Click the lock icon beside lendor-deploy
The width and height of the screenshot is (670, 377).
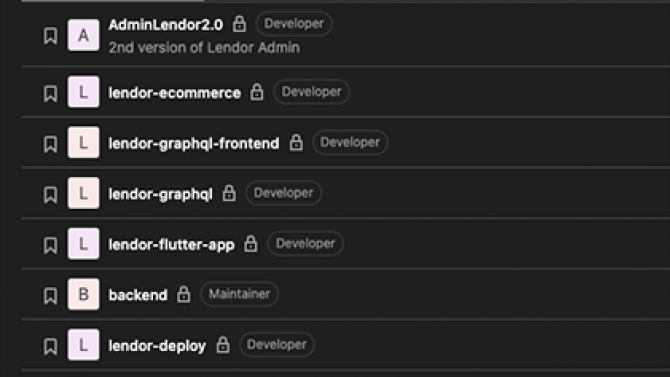click(x=223, y=344)
